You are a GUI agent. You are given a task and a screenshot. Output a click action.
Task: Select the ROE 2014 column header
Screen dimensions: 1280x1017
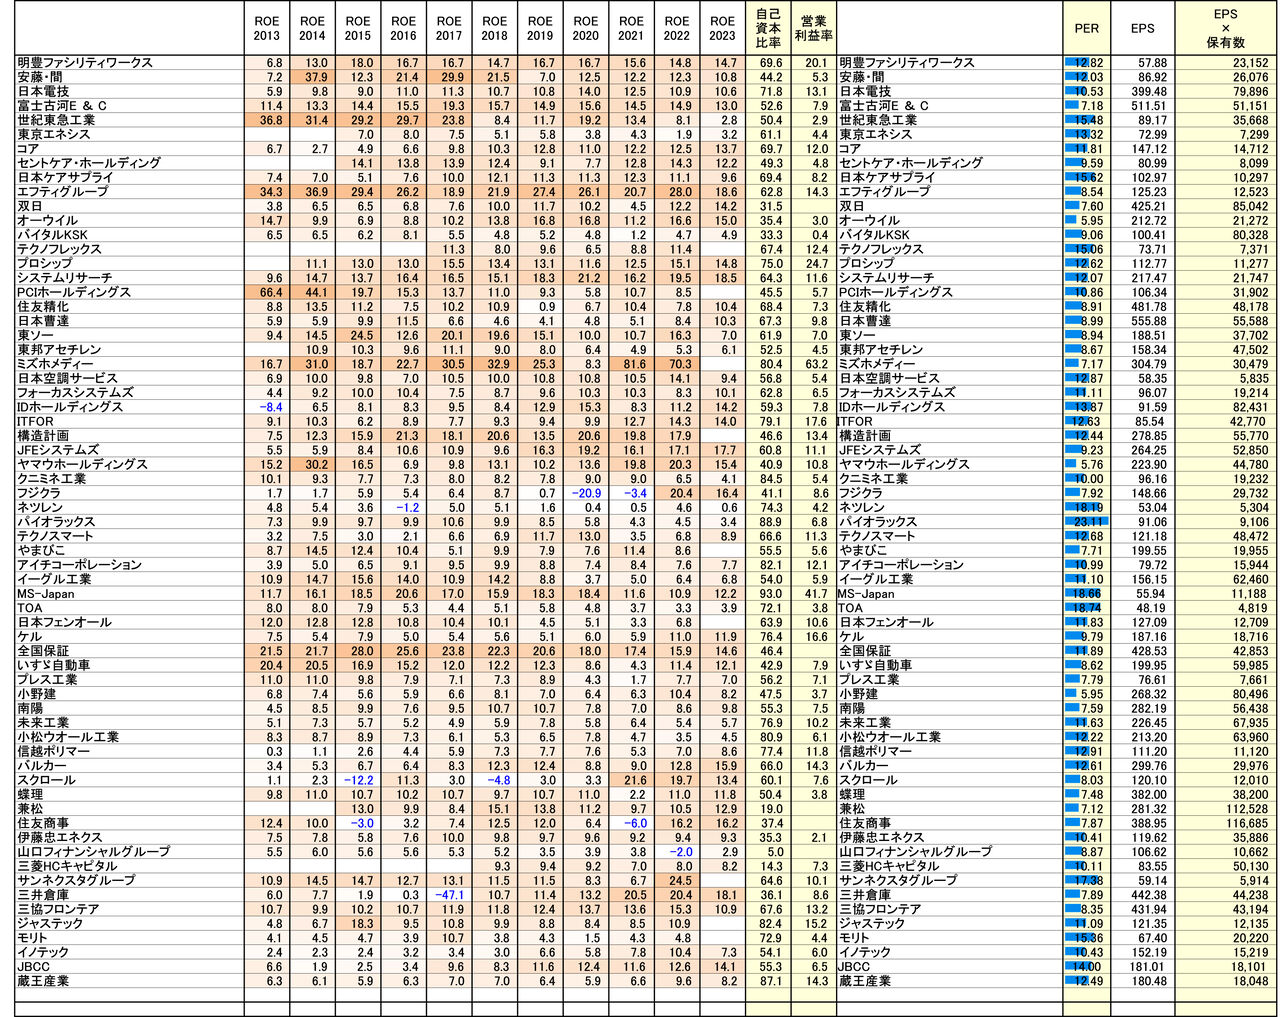coord(312,28)
